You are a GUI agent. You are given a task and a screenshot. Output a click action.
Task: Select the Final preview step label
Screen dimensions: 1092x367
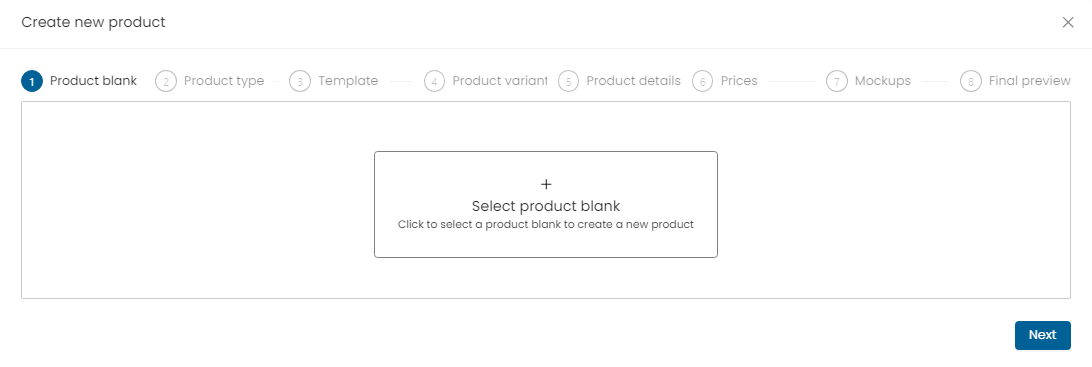point(1029,81)
